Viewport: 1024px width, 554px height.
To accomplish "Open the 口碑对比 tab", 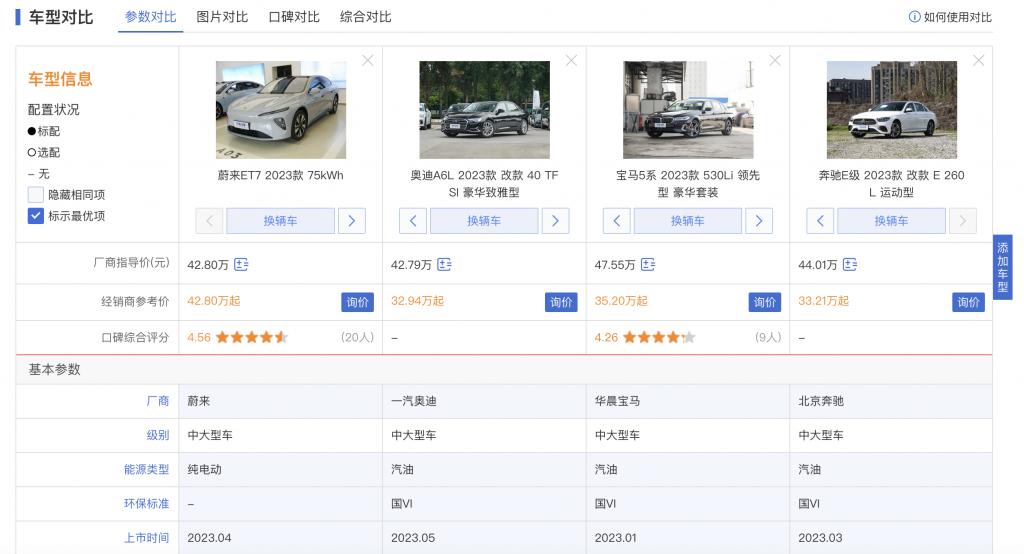I will (294, 17).
